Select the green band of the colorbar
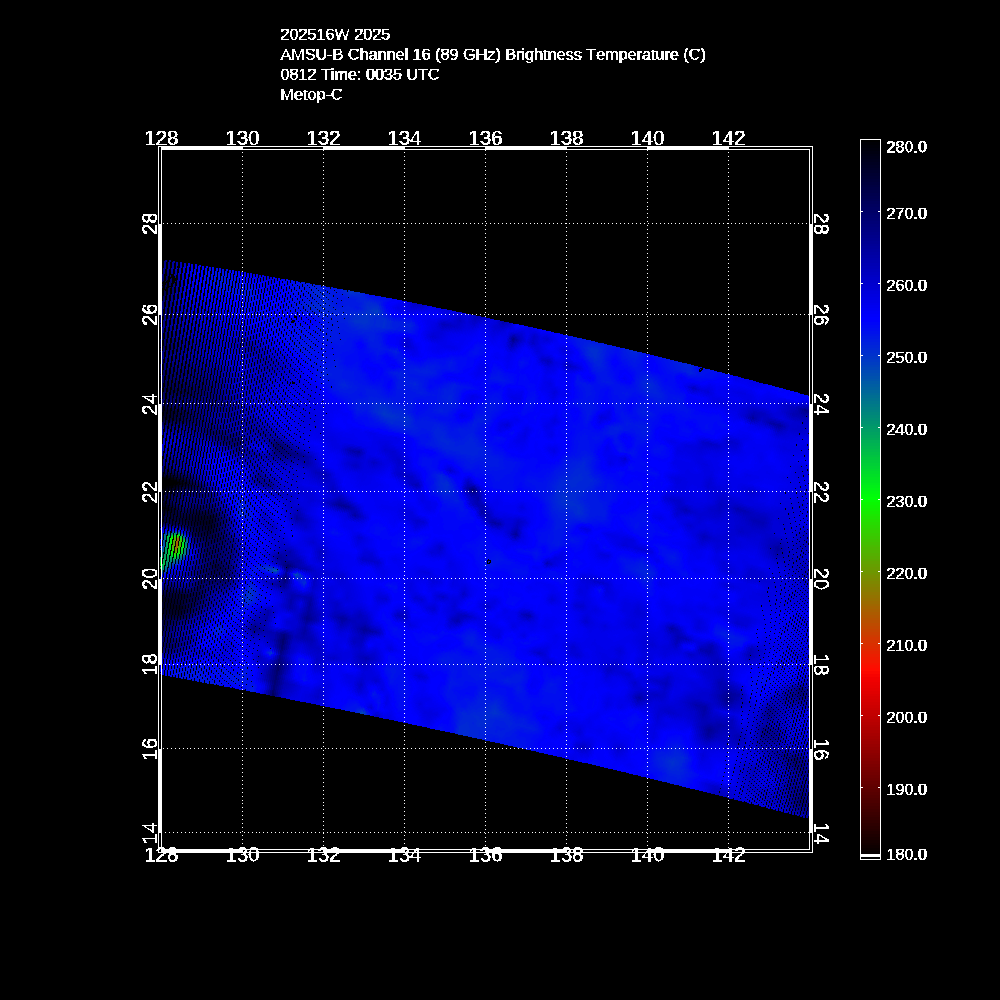The width and height of the screenshot is (1000, 1000). pyautogui.click(x=870, y=500)
